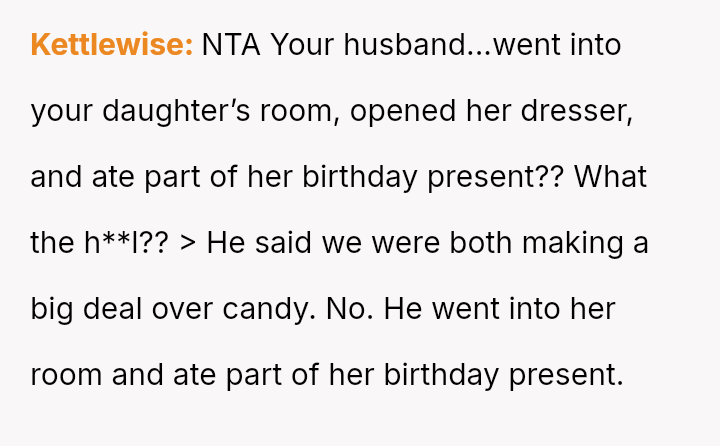Click the ">" quote marker
Screen dimensions: 720x446
[x=188, y=244]
